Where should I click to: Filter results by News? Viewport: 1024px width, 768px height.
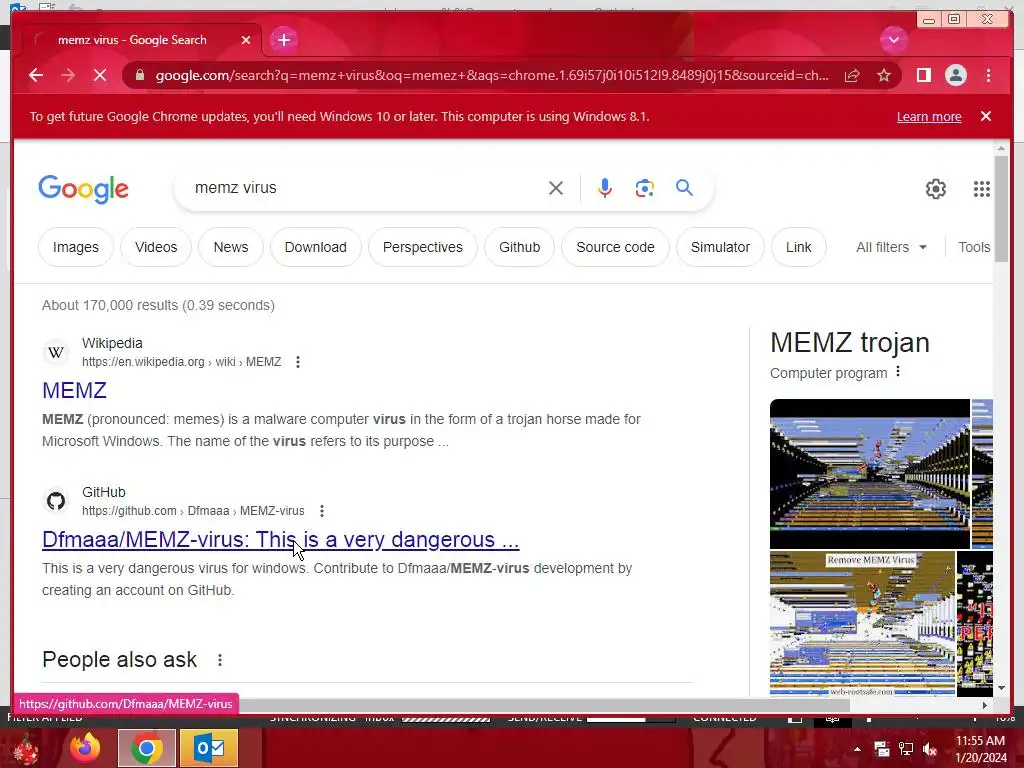point(231,247)
